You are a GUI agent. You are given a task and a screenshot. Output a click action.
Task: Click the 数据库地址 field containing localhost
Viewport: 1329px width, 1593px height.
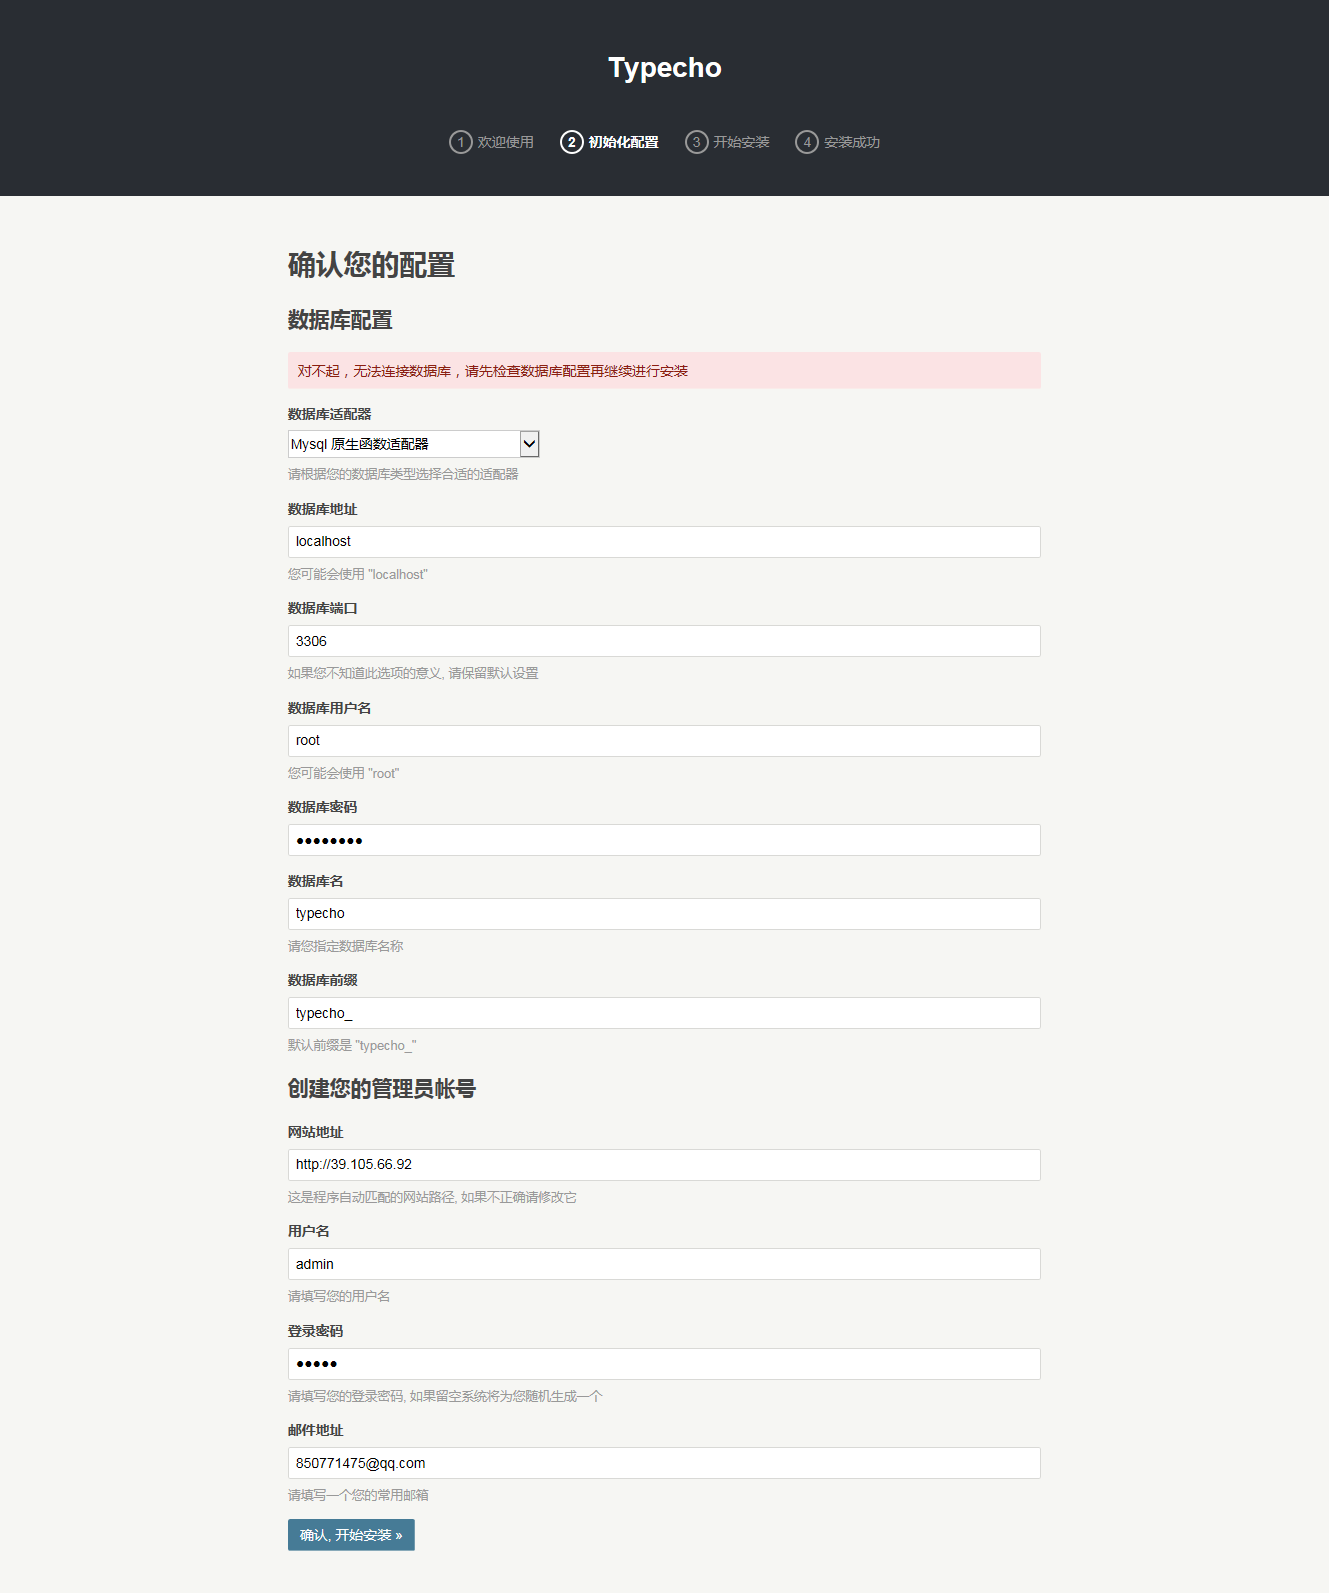[664, 542]
